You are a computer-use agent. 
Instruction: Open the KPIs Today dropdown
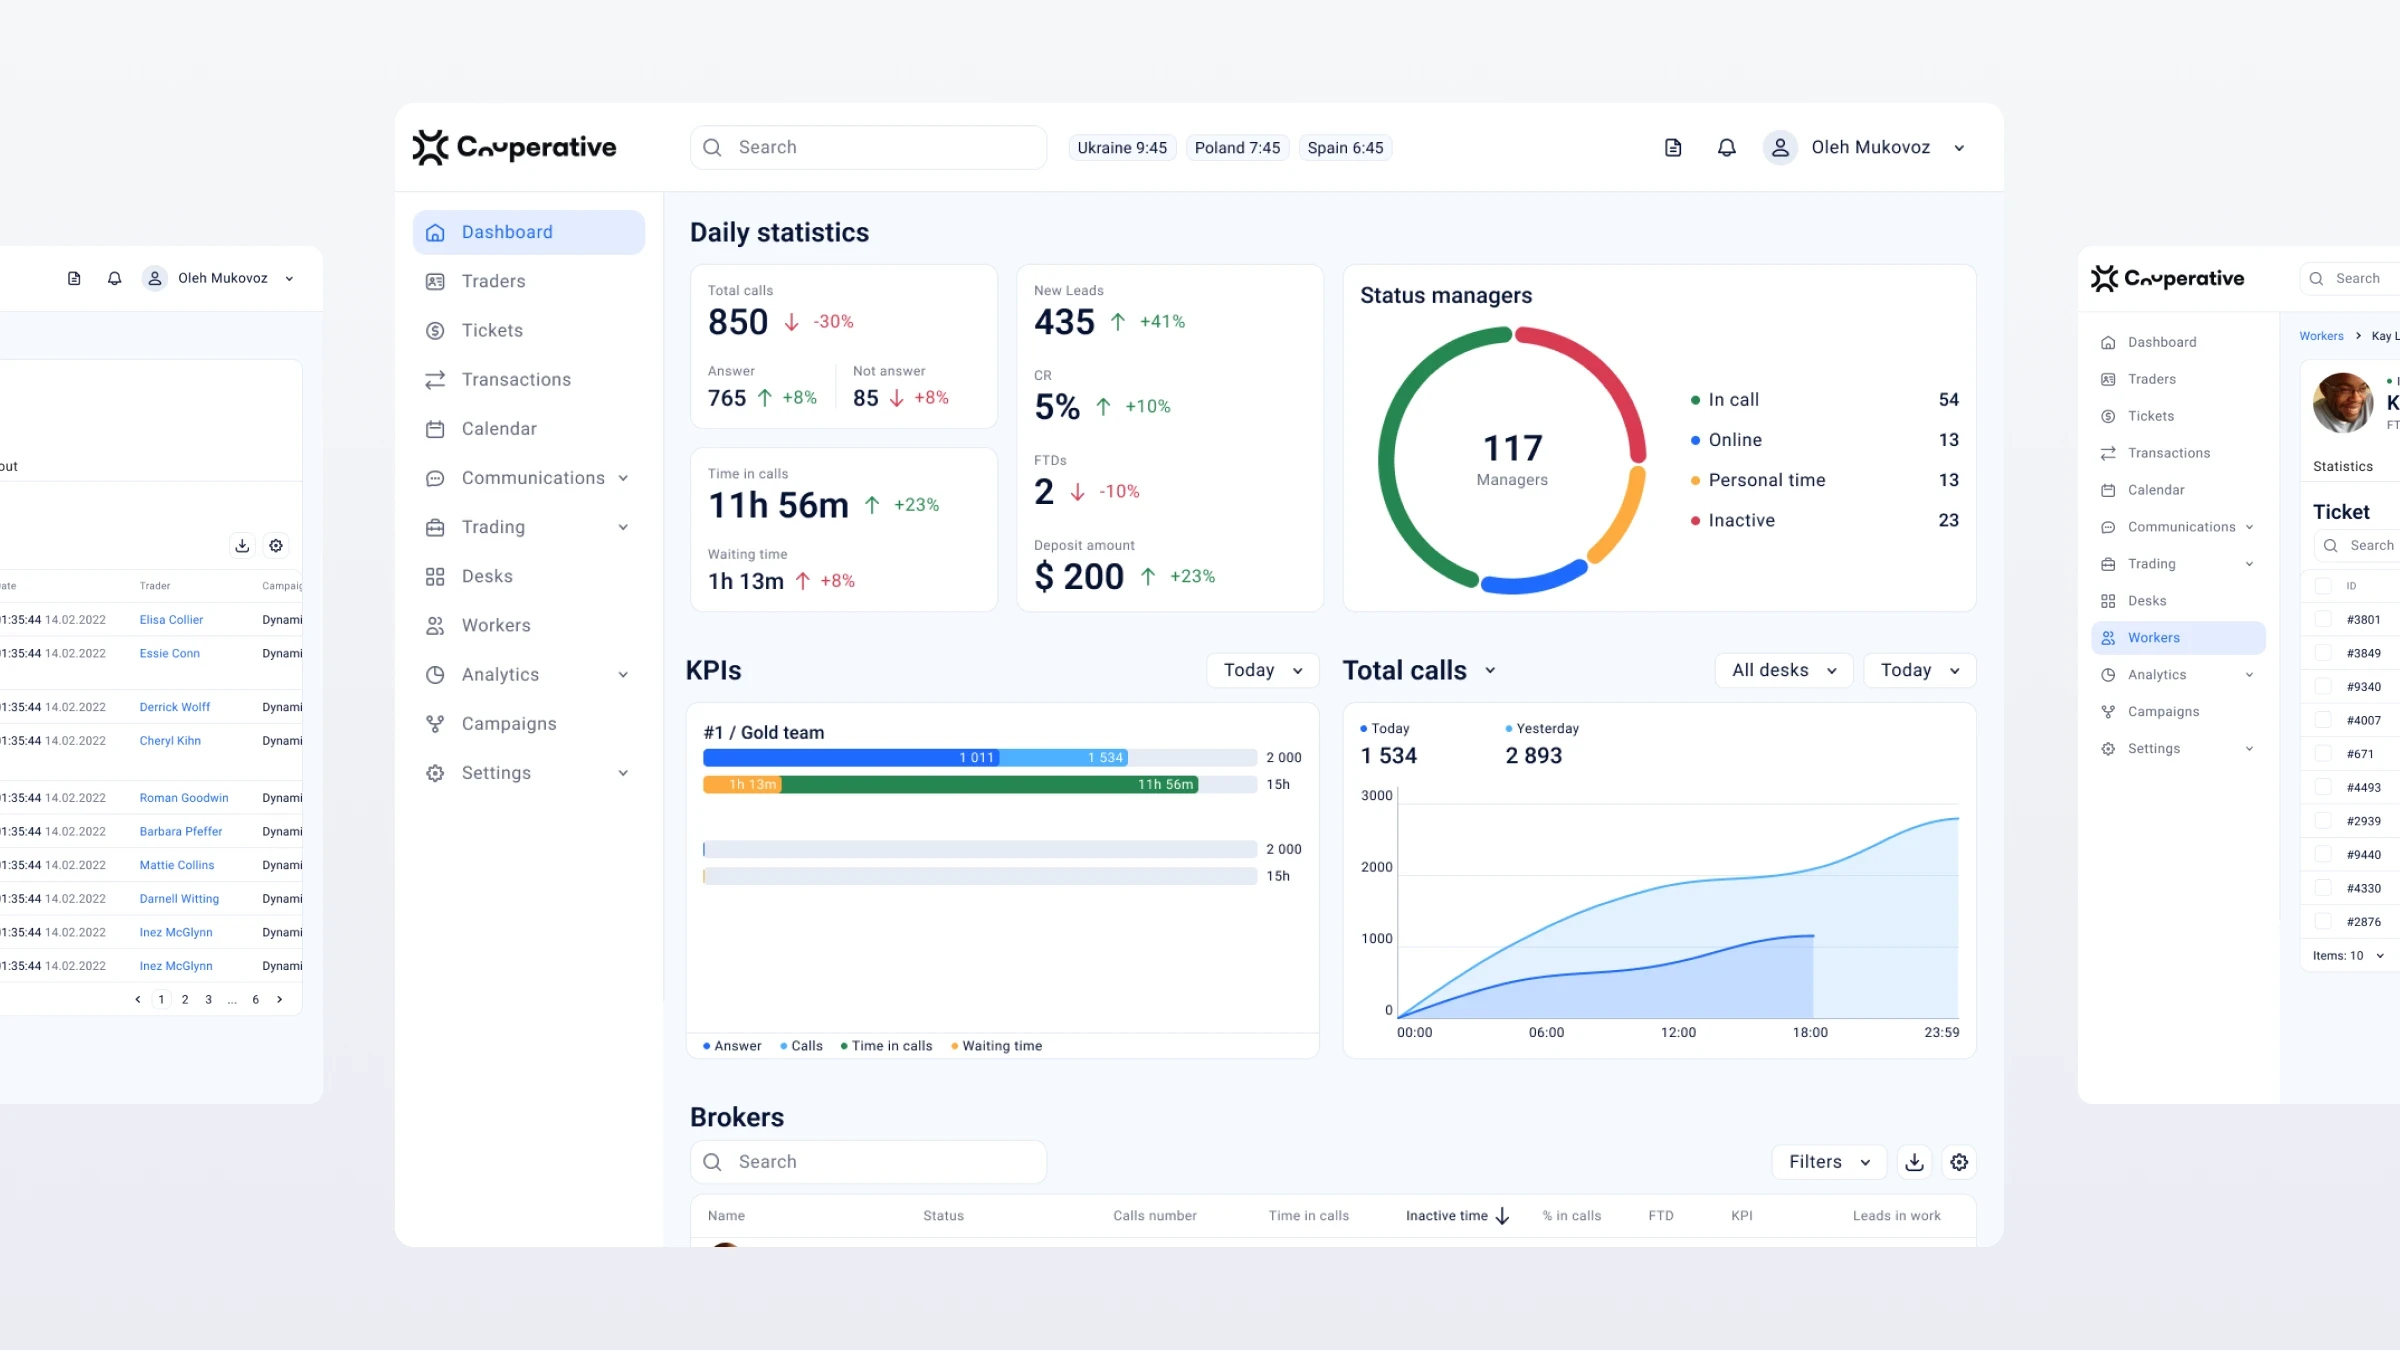point(1262,670)
